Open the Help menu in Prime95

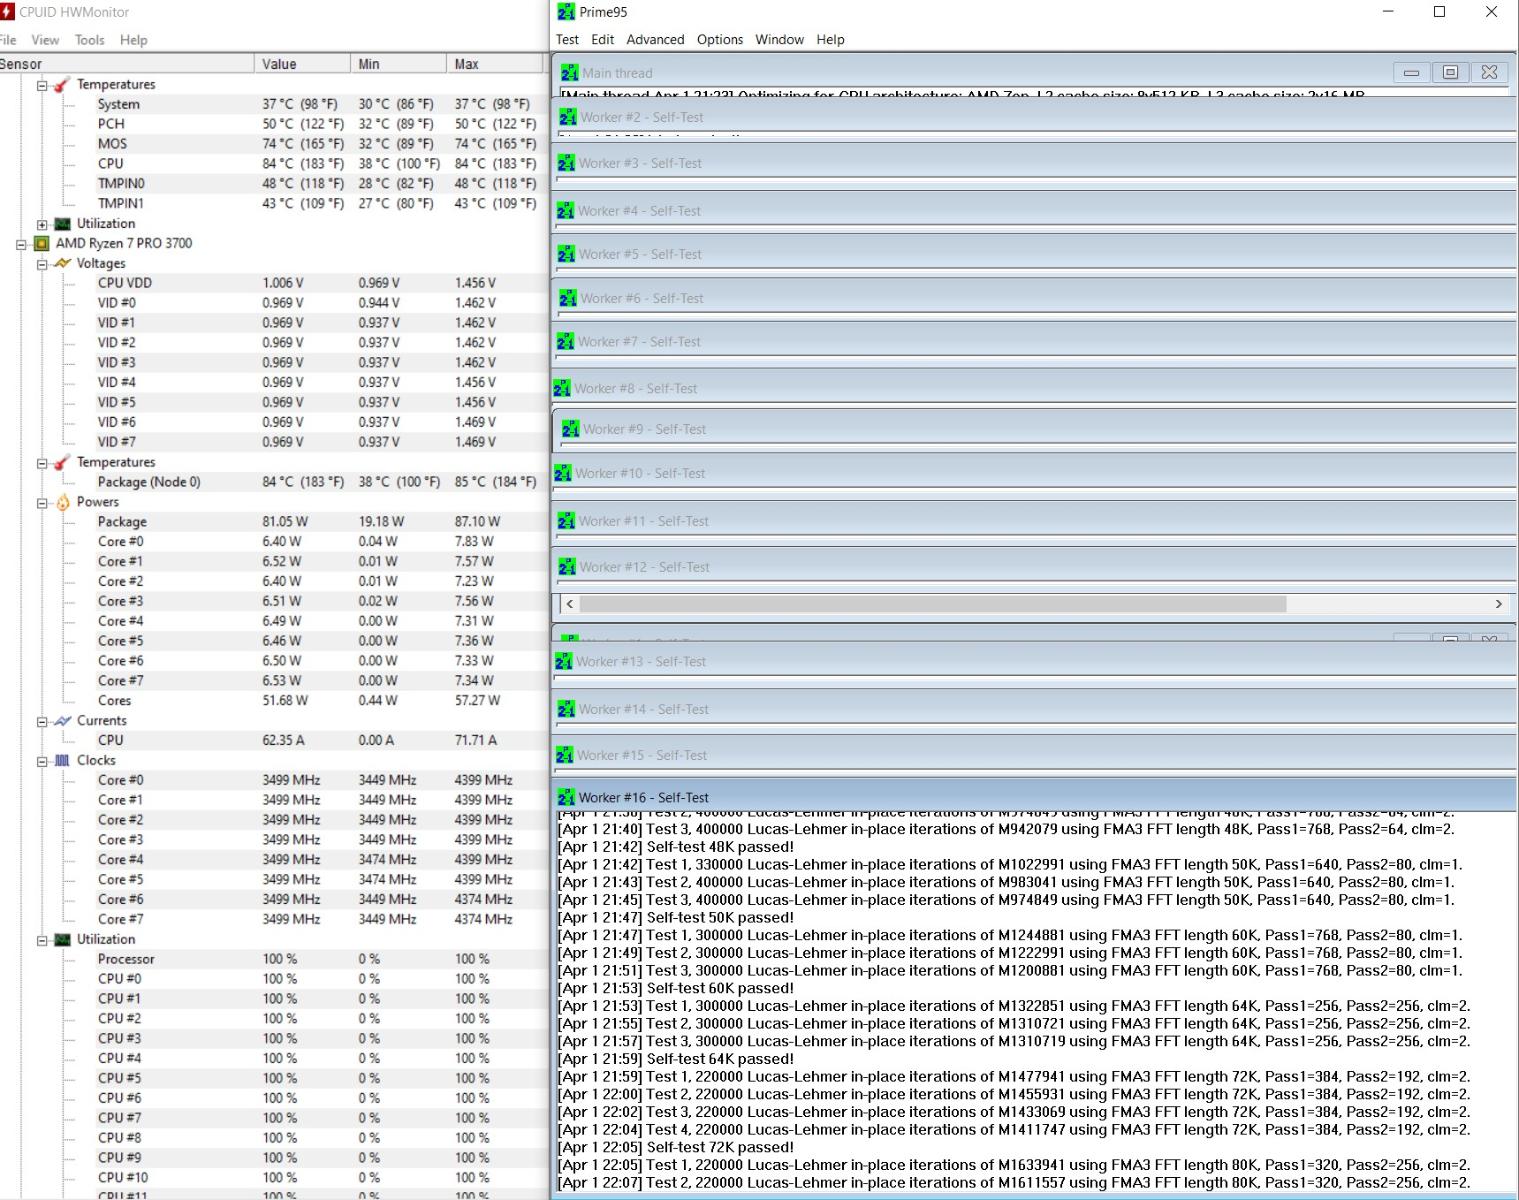pyautogui.click(x=830, y=40)
